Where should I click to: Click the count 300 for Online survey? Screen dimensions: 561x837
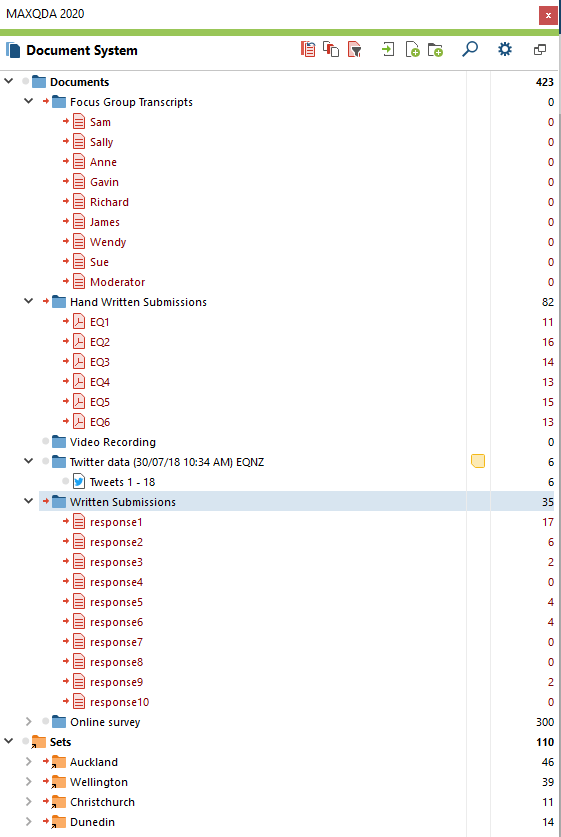[x=544, y=722]
